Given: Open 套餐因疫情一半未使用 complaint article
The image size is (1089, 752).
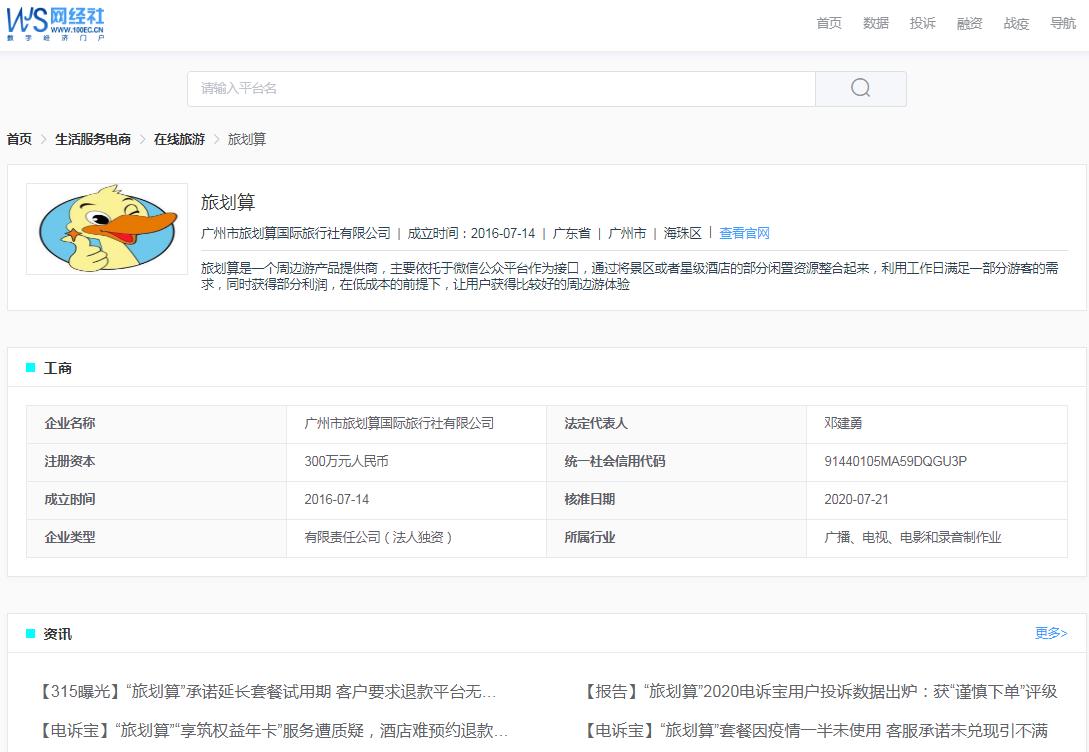Looking at the screenshot, I should 816,730.
